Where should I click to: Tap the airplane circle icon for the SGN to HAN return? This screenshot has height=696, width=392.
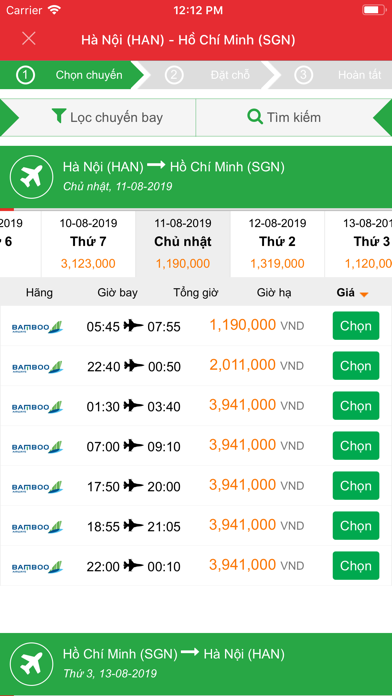click(32, 664)
